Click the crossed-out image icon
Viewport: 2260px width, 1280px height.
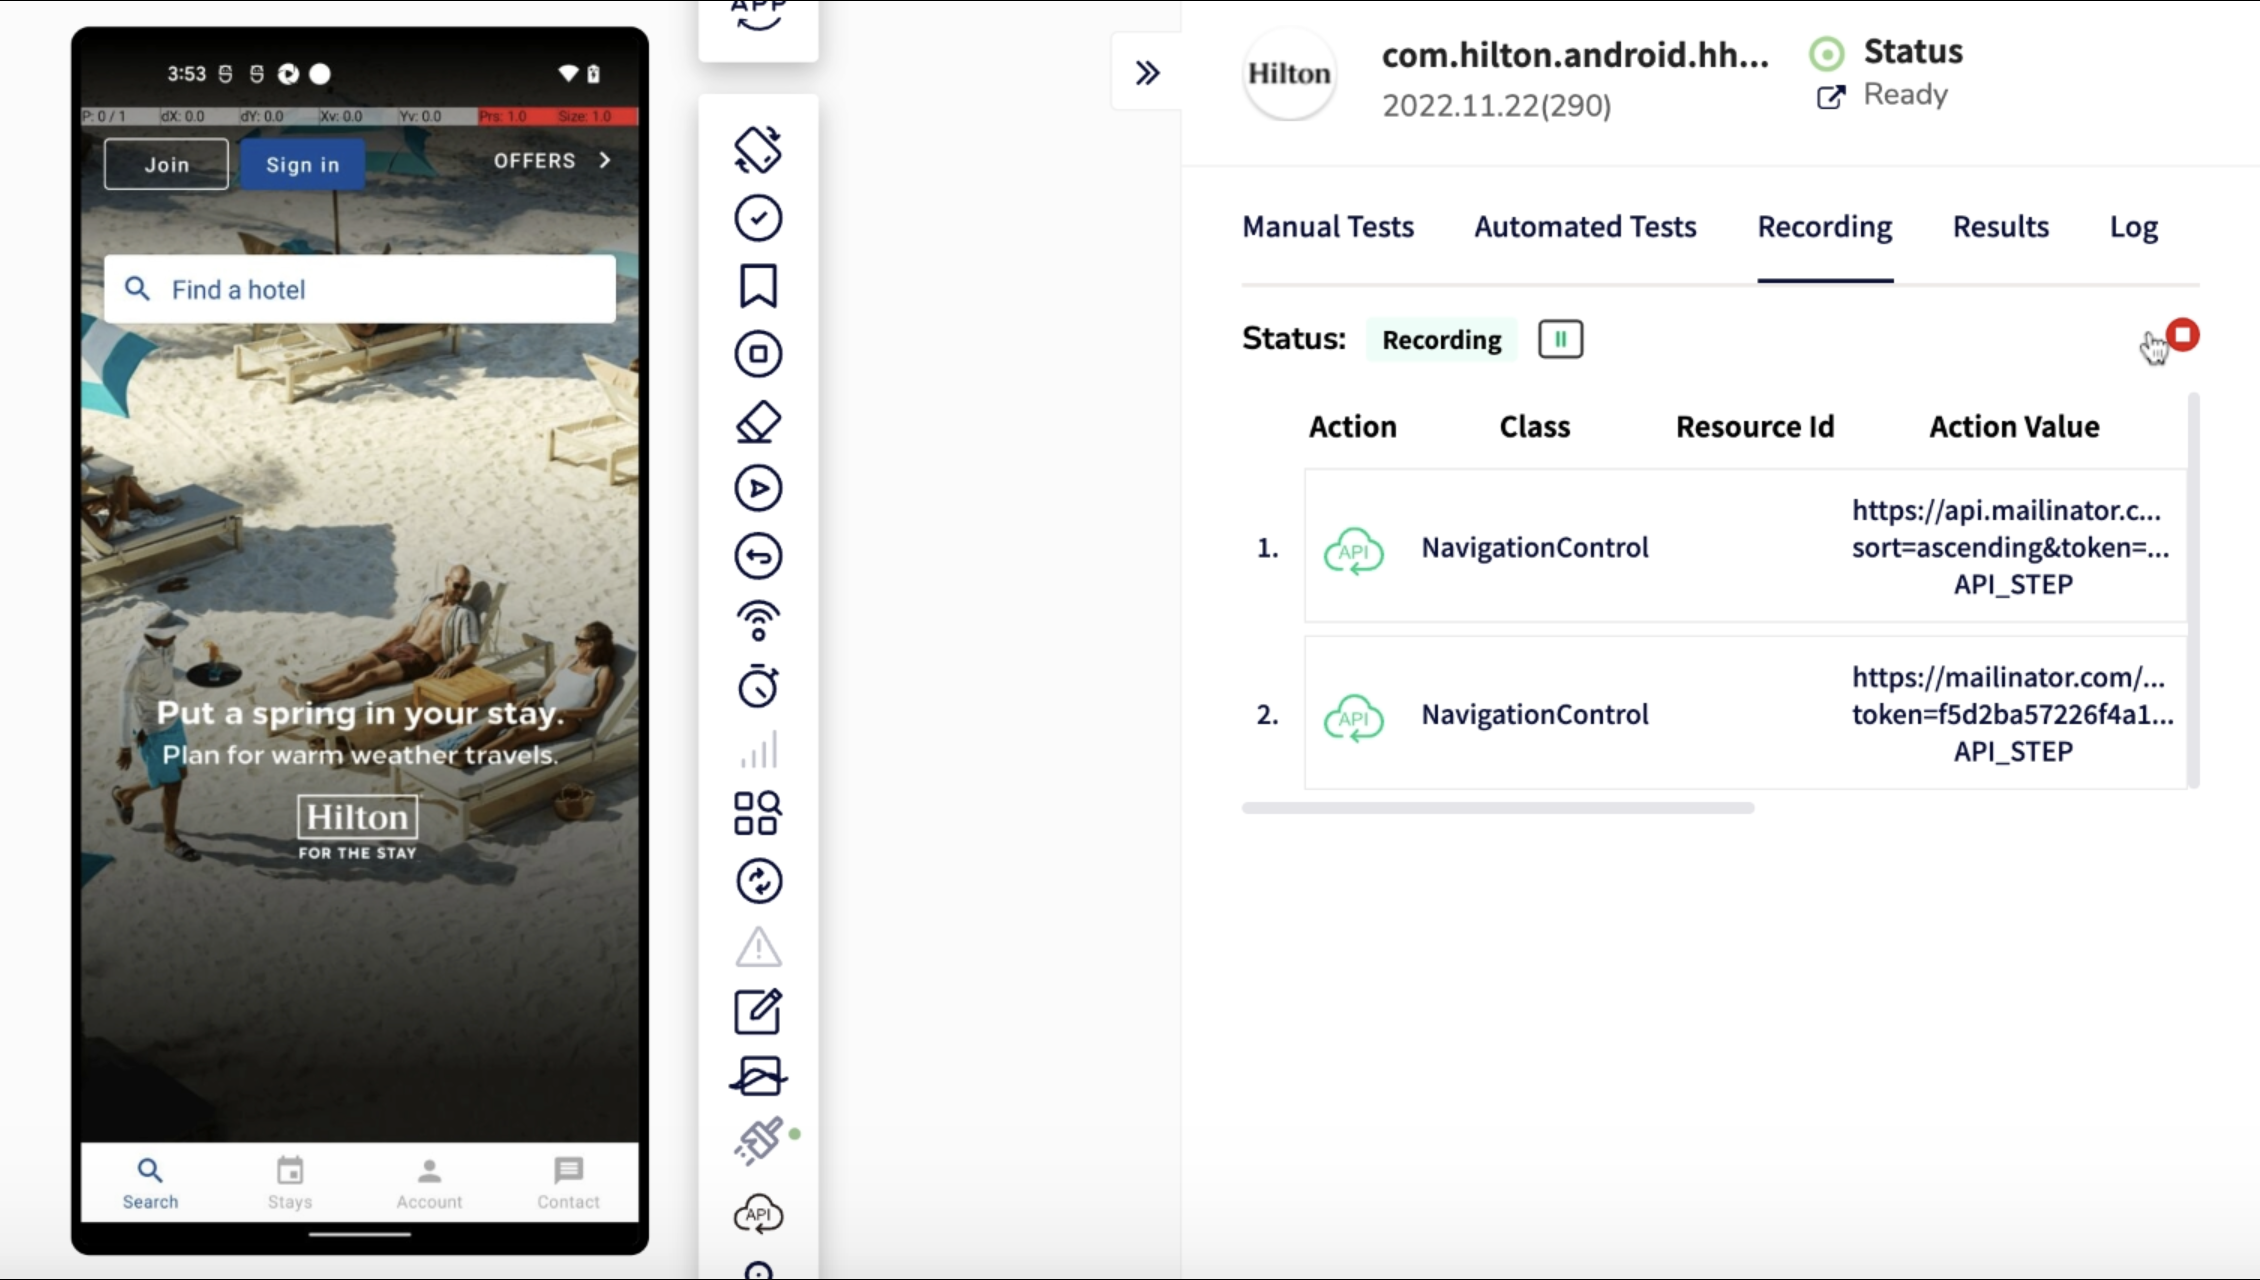758,1077
